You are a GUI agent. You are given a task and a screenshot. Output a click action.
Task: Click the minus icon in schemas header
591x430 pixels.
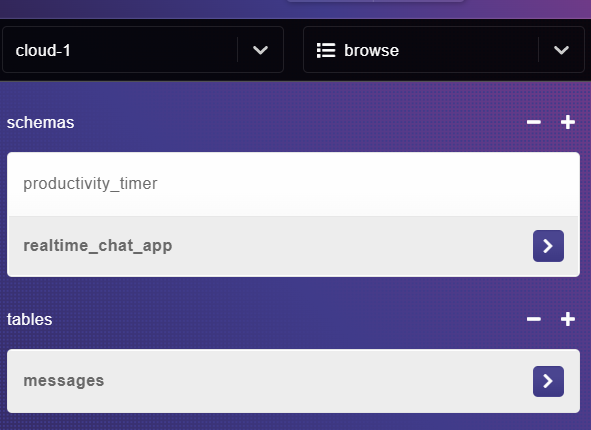pos(534,122)
